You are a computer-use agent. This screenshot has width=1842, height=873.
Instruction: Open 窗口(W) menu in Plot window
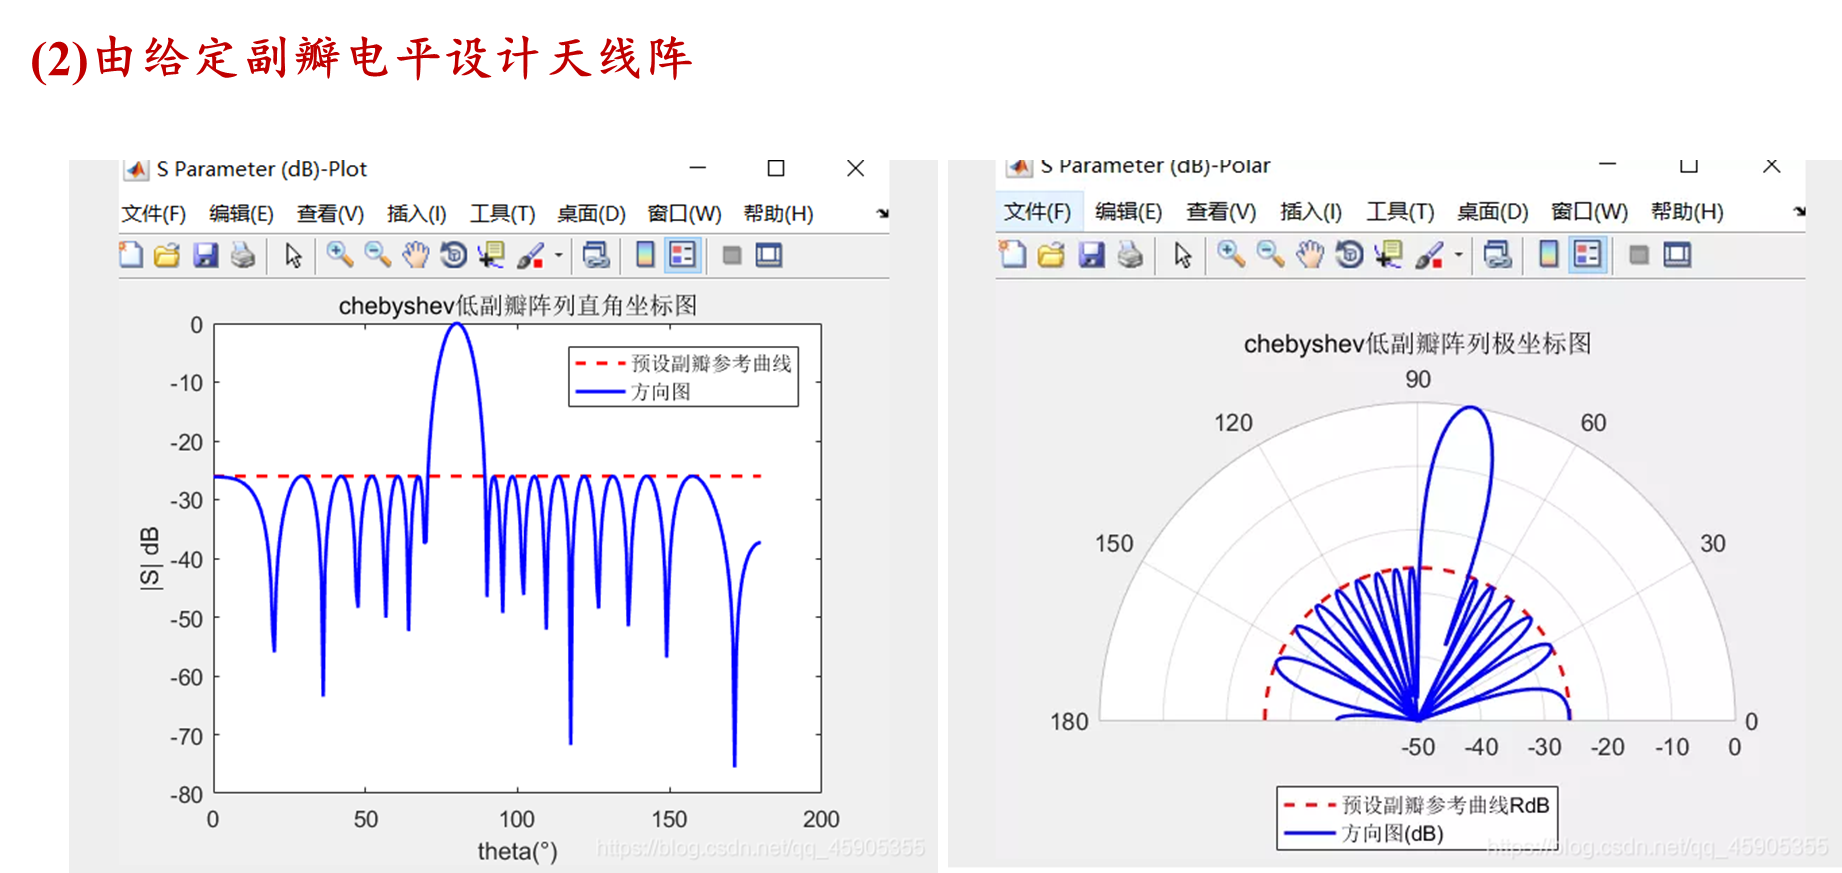(x=684, y=214)
